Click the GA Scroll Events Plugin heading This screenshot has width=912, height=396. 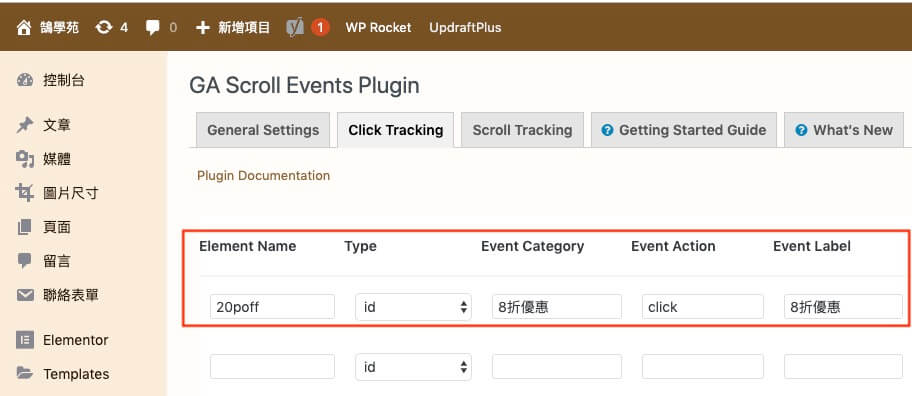click(304, 86)
